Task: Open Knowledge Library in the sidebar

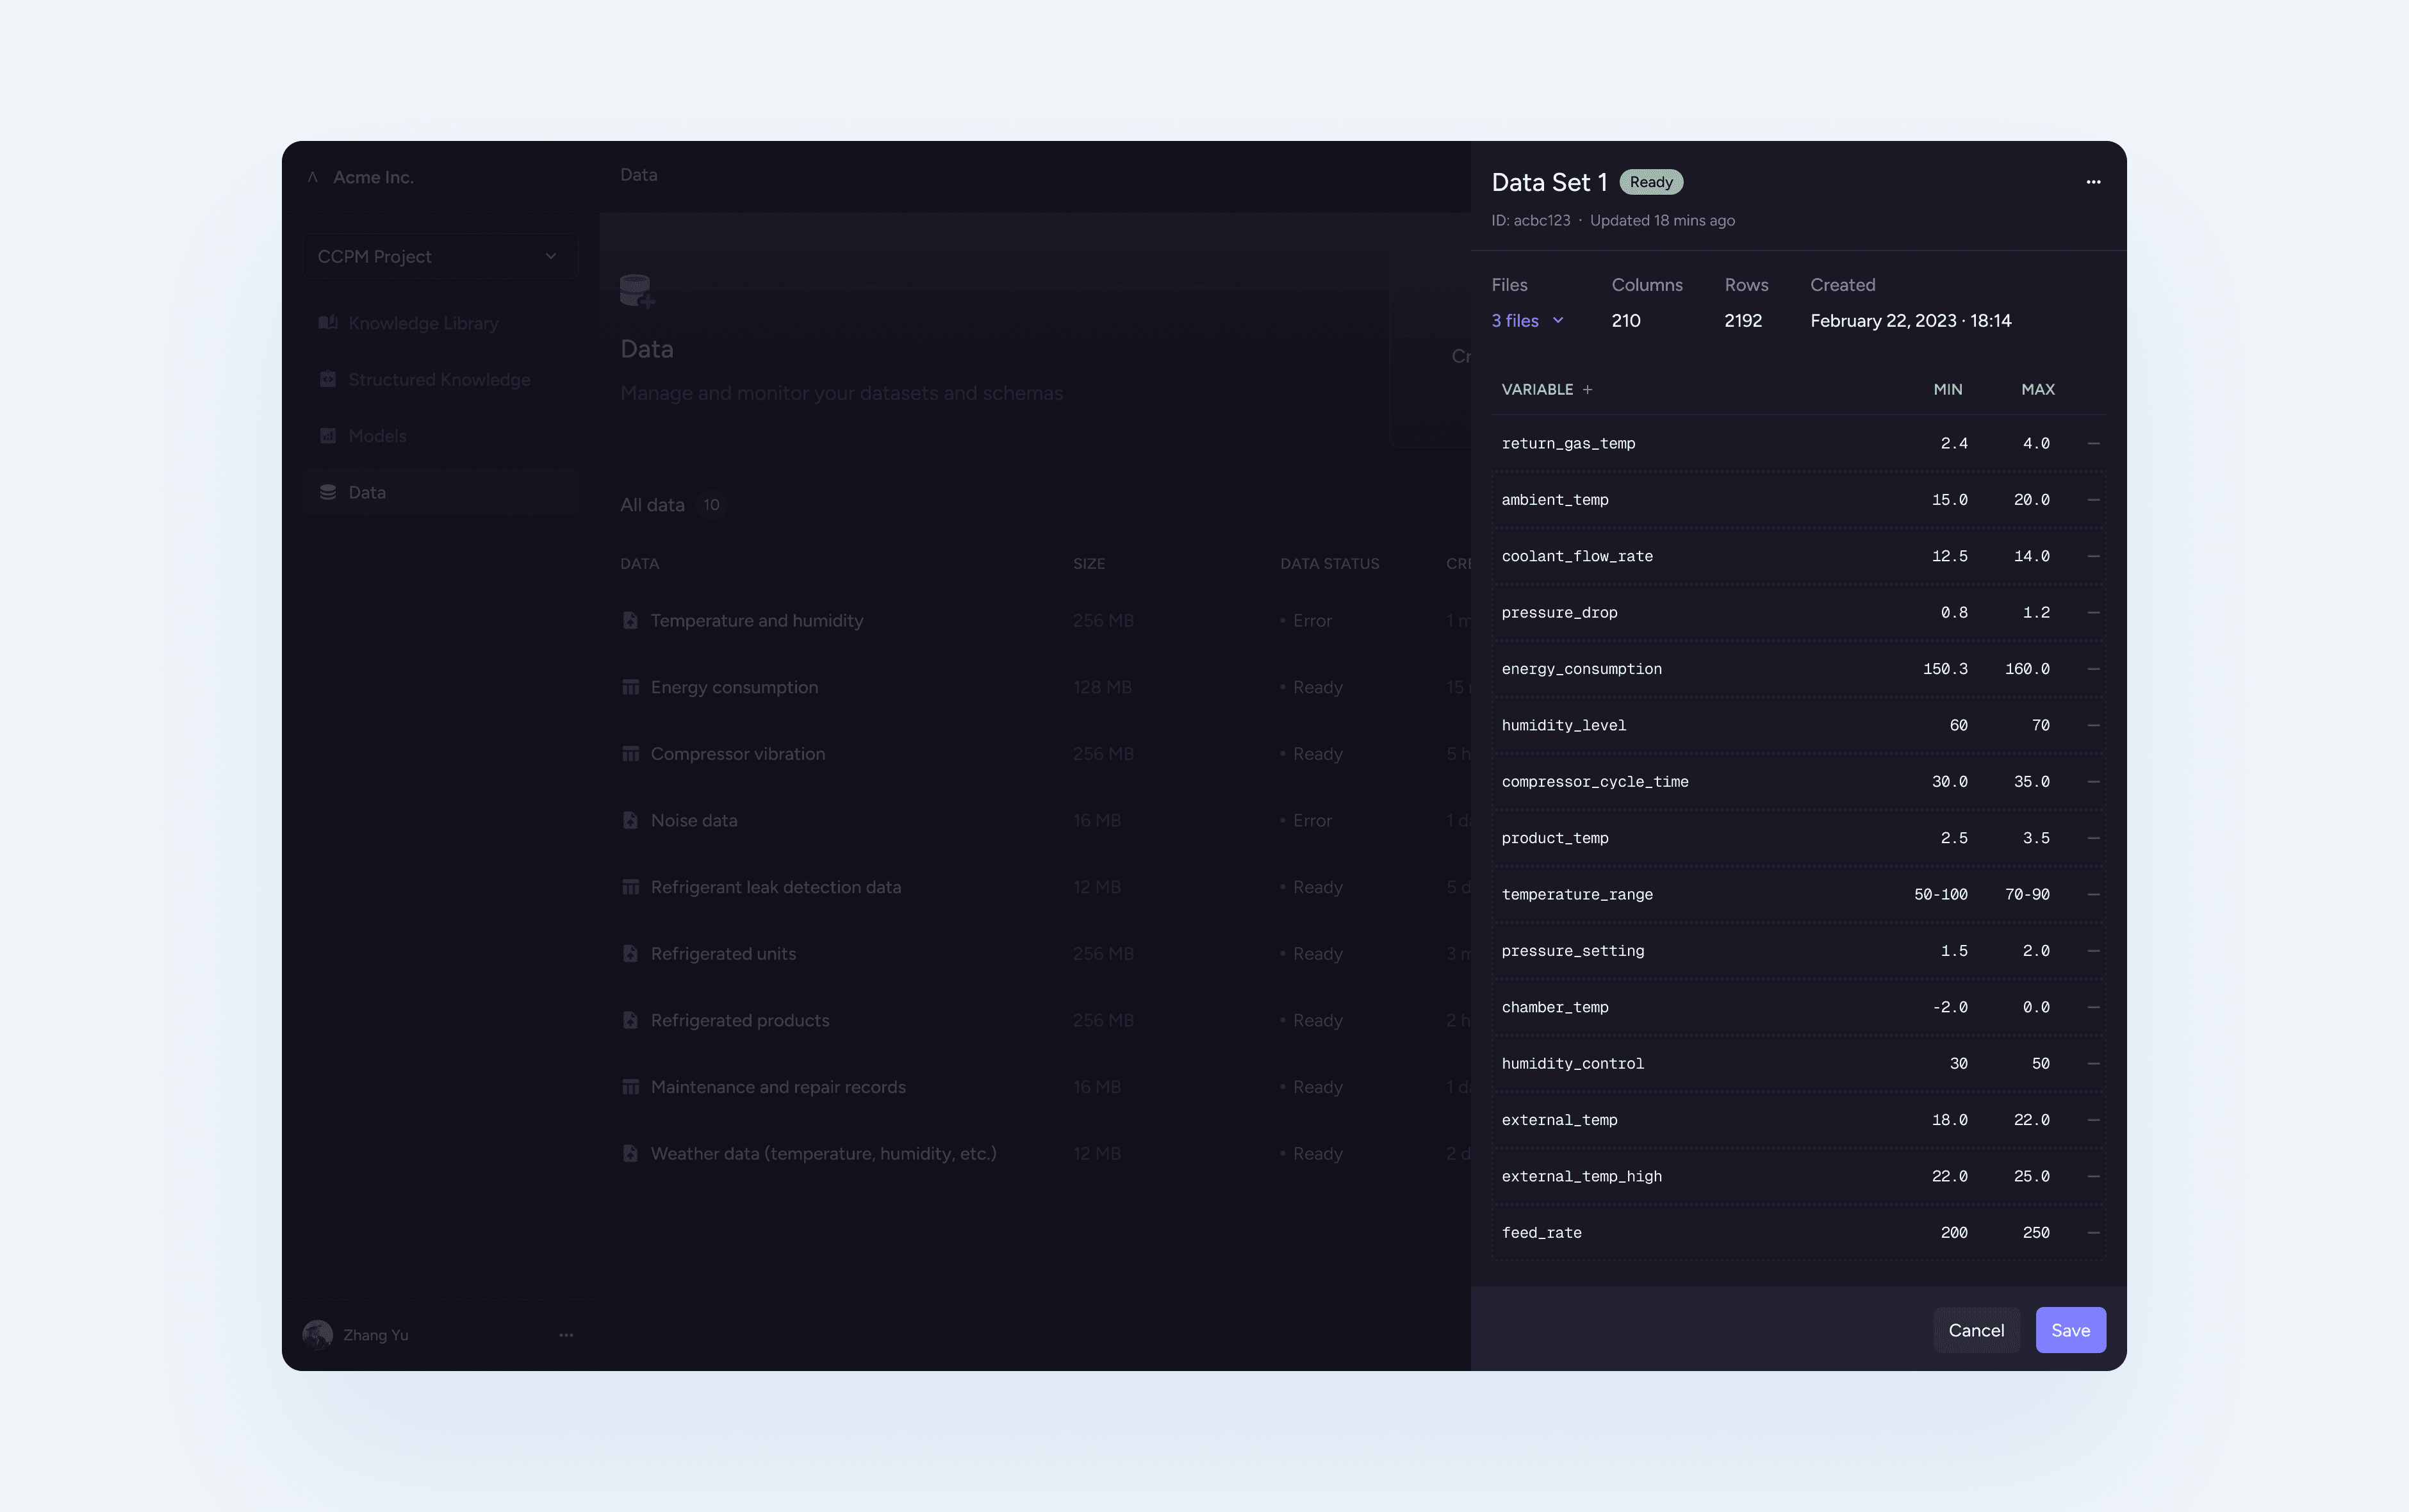Action: point(422,323)
